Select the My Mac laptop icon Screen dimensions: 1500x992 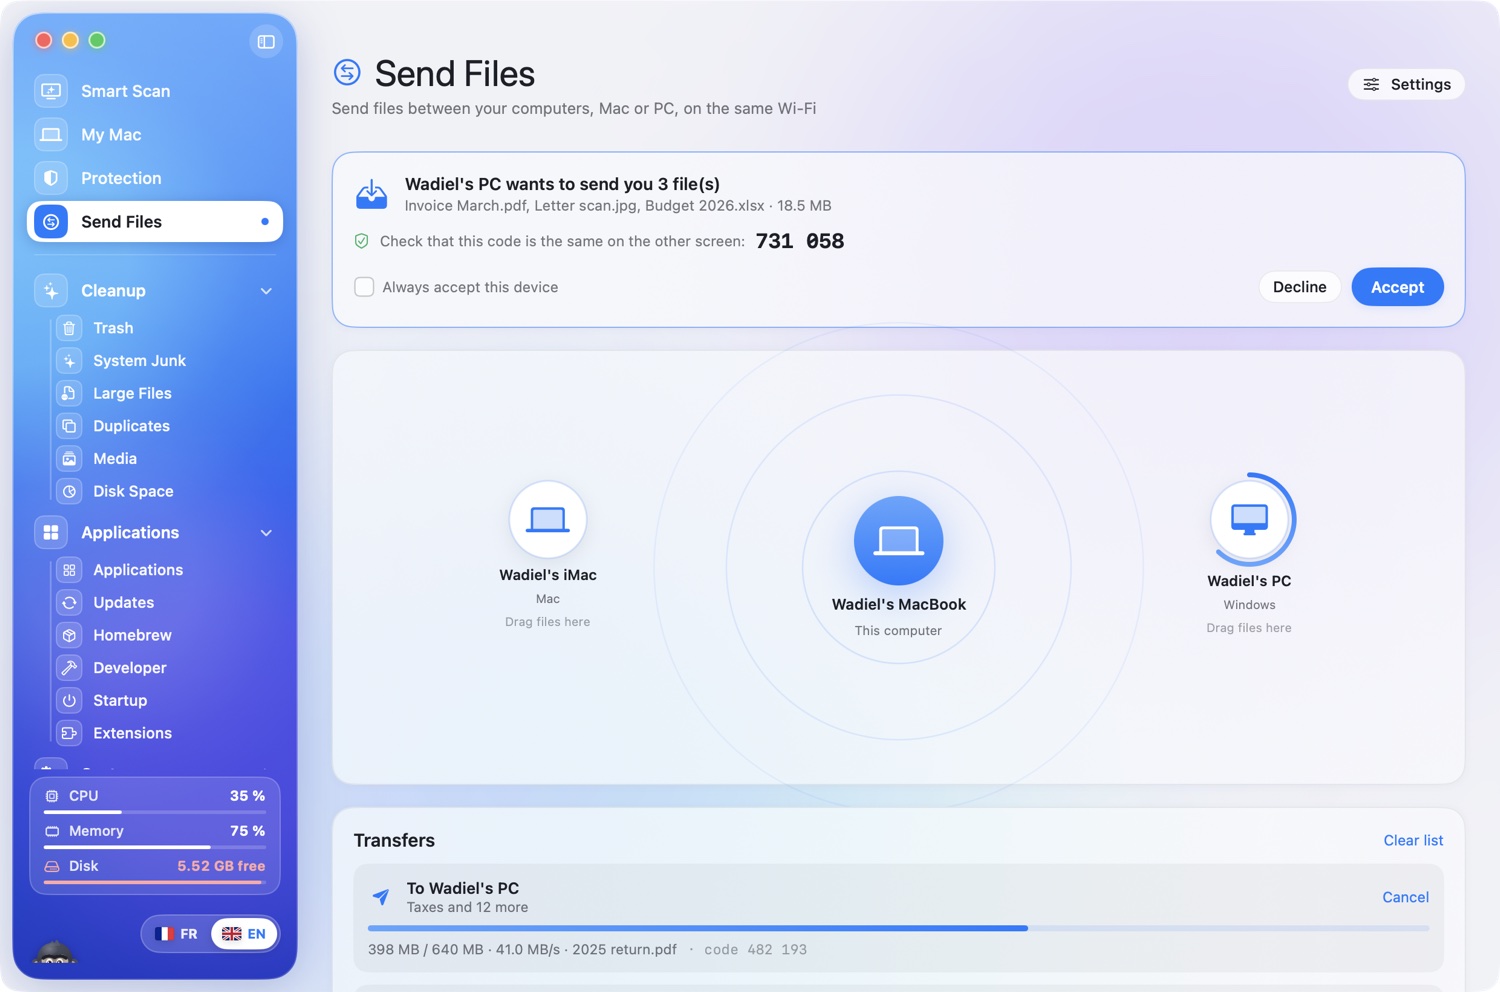[51, 135]
